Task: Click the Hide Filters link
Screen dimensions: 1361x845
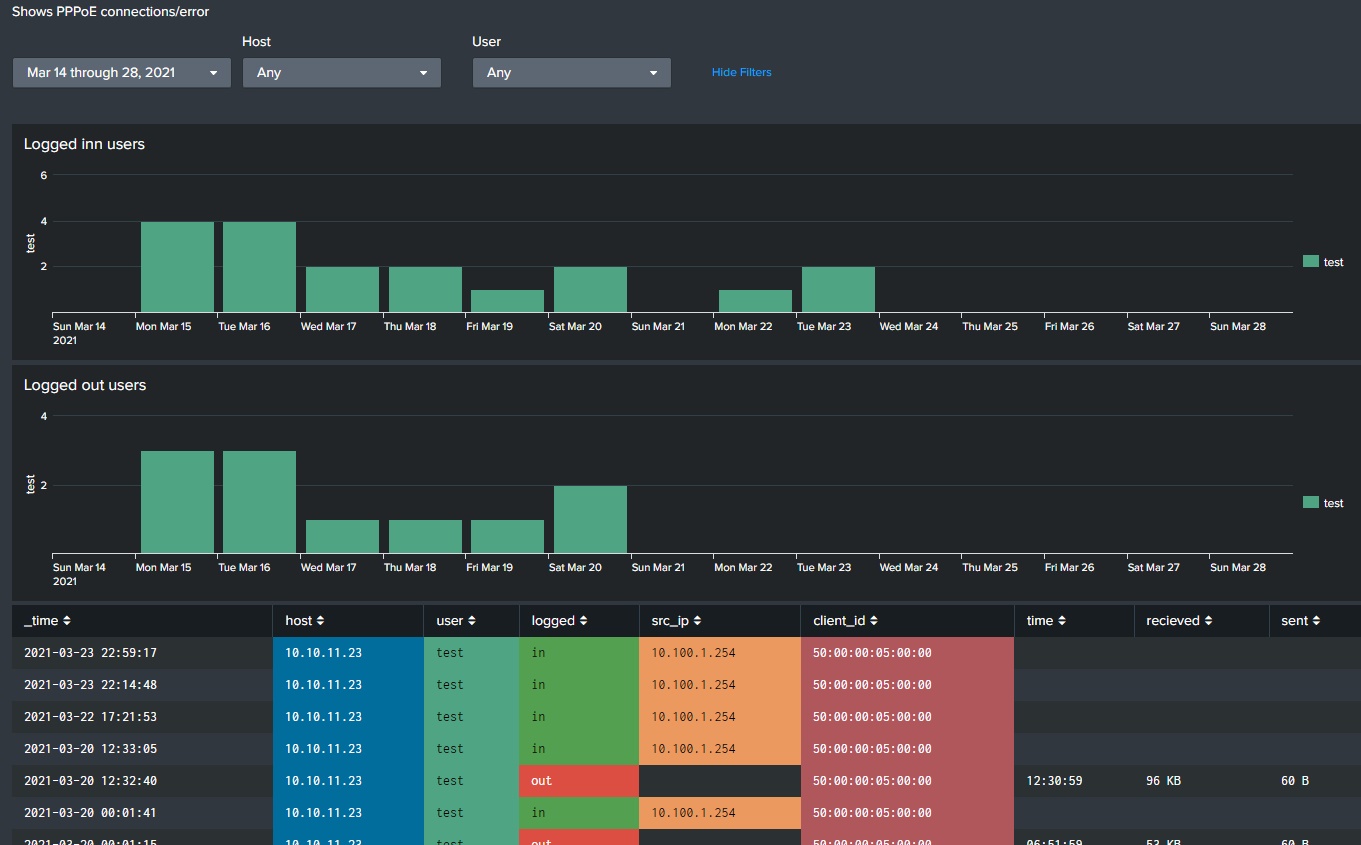Action: coord(741,72)
